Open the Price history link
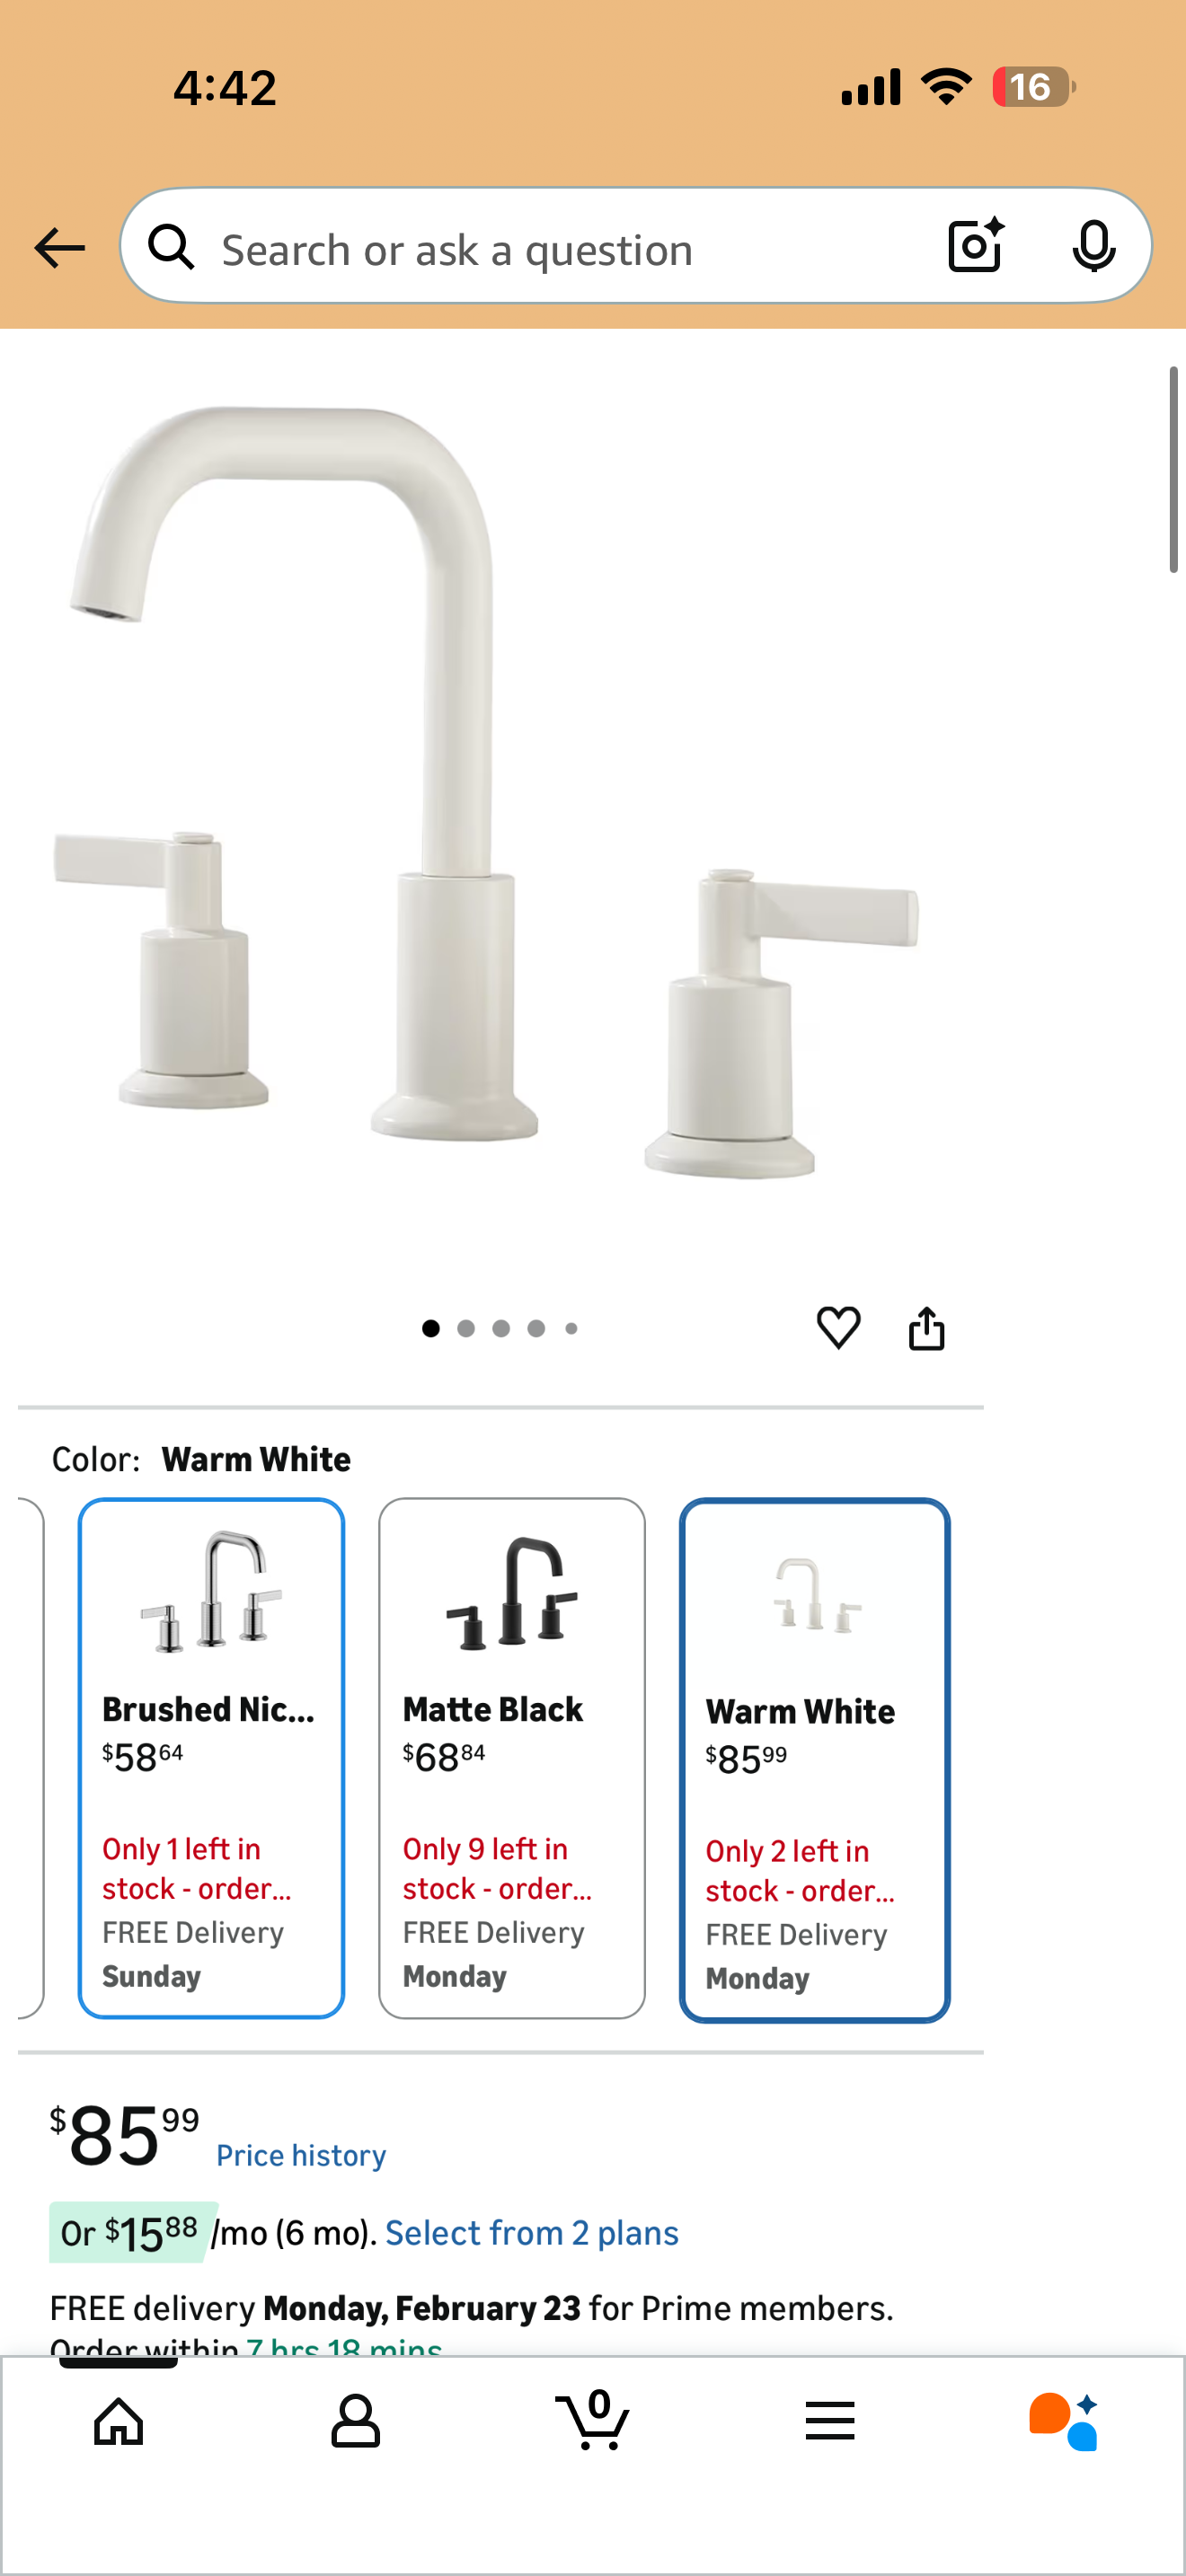1186x2576 pixels. 301,2155
